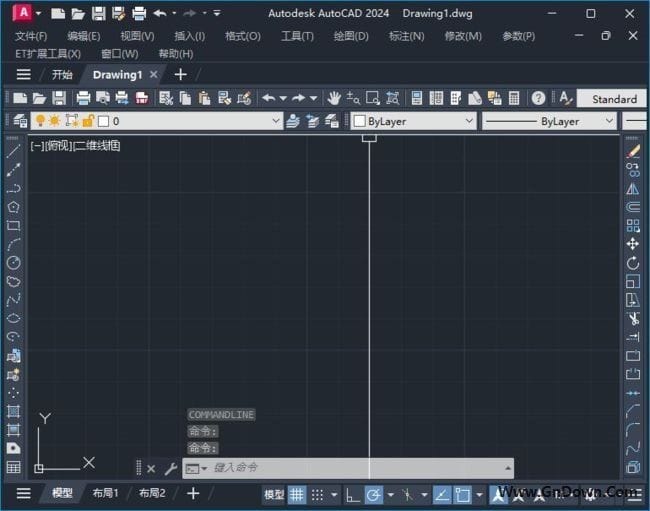The image size is (650, 511).
Task: Click the Plot printer icon in standard toolbar
Action: (83, 98)
